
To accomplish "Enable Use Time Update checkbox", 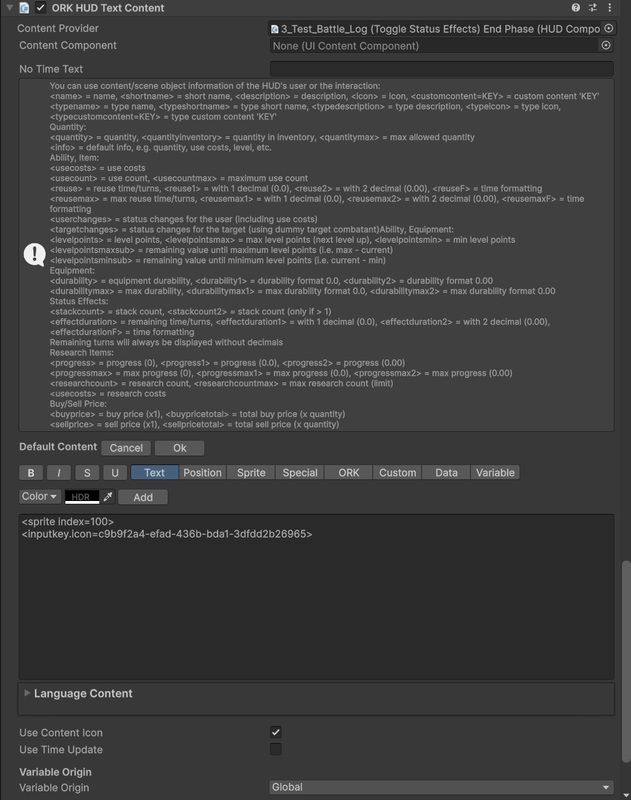I will (x=275, y=749).
